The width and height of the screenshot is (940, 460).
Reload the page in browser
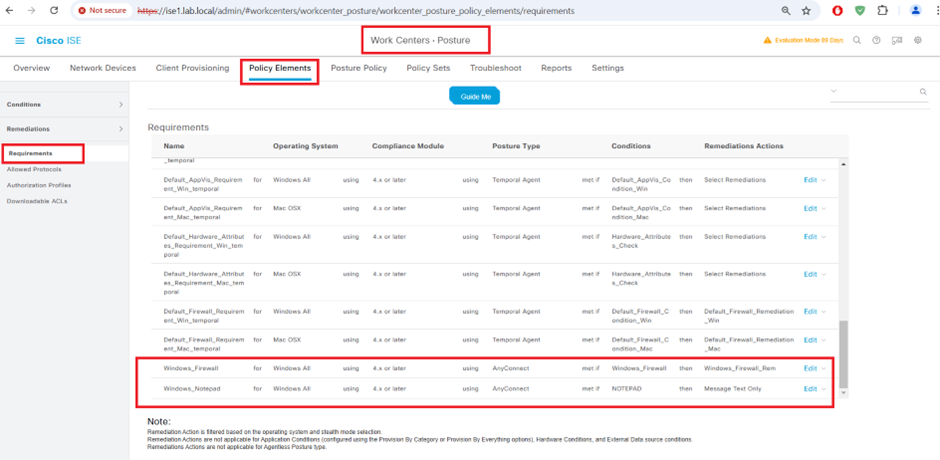[55, 11]
